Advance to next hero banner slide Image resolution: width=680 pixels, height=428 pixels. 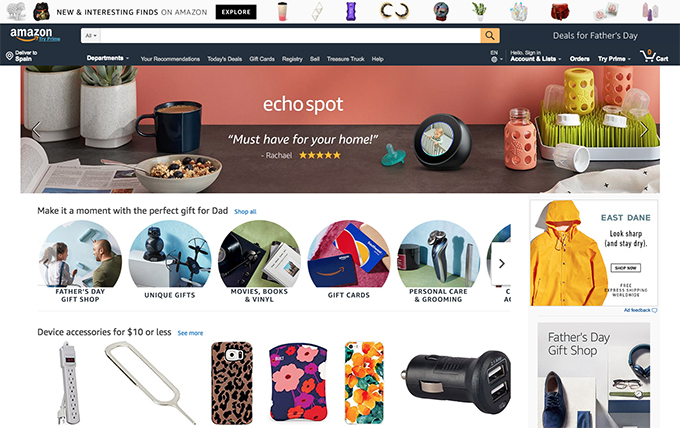point(645,129)
